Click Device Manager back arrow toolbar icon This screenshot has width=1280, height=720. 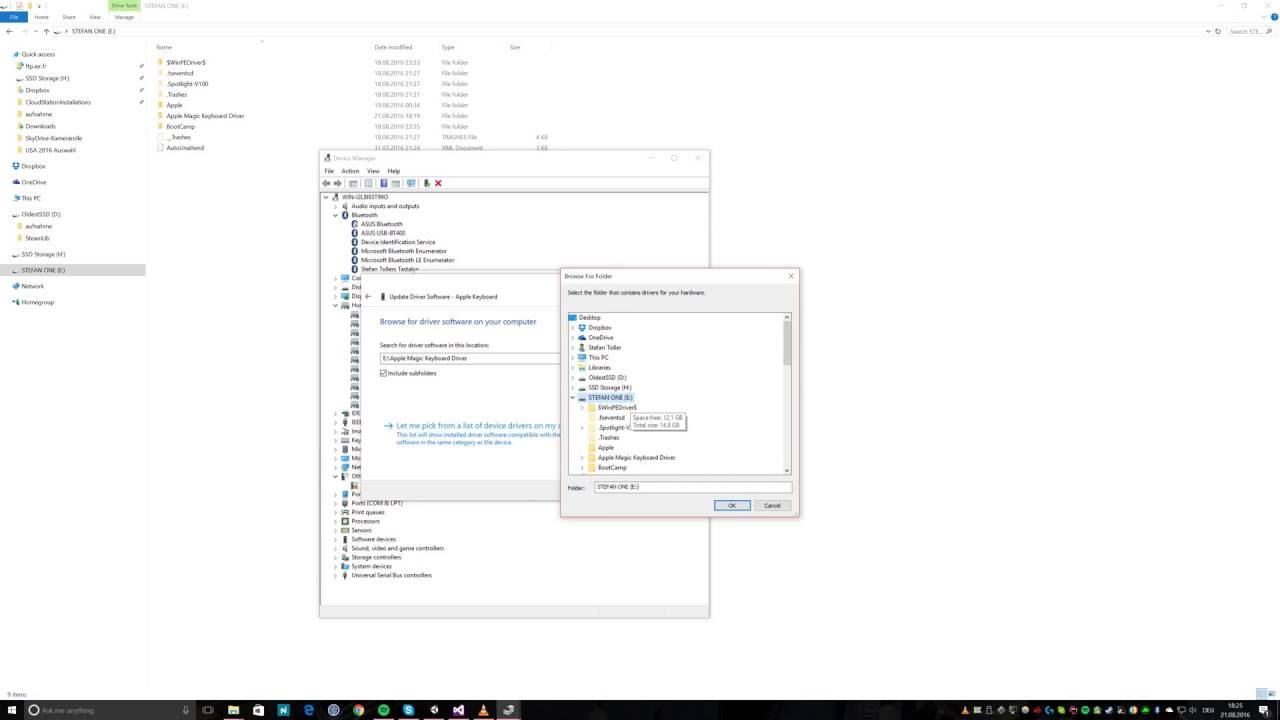point(327,183)
